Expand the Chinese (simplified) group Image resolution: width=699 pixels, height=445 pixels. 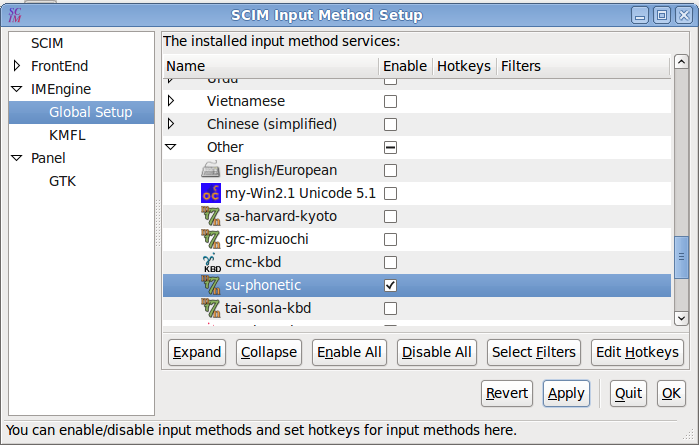pyautogui.click(x=171, y=124)
